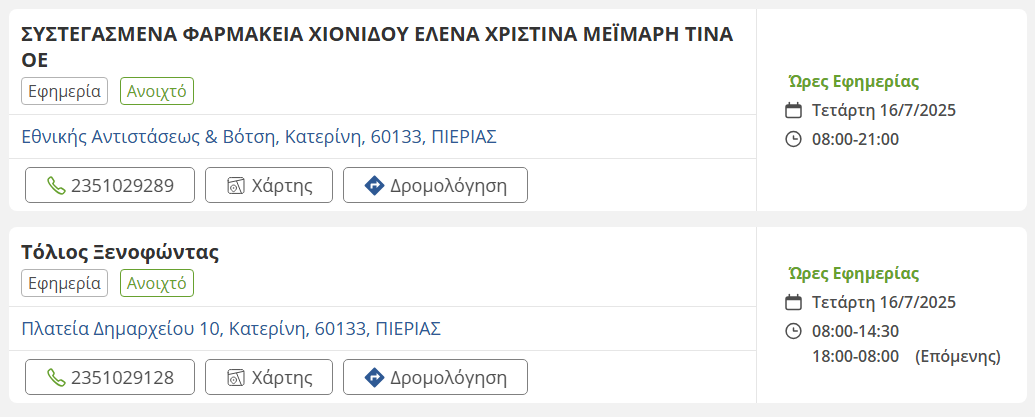The height and width of the screenshot is (417, 1035).
Task: Click directions arrow icon in first card
Action: pos(374,185)
